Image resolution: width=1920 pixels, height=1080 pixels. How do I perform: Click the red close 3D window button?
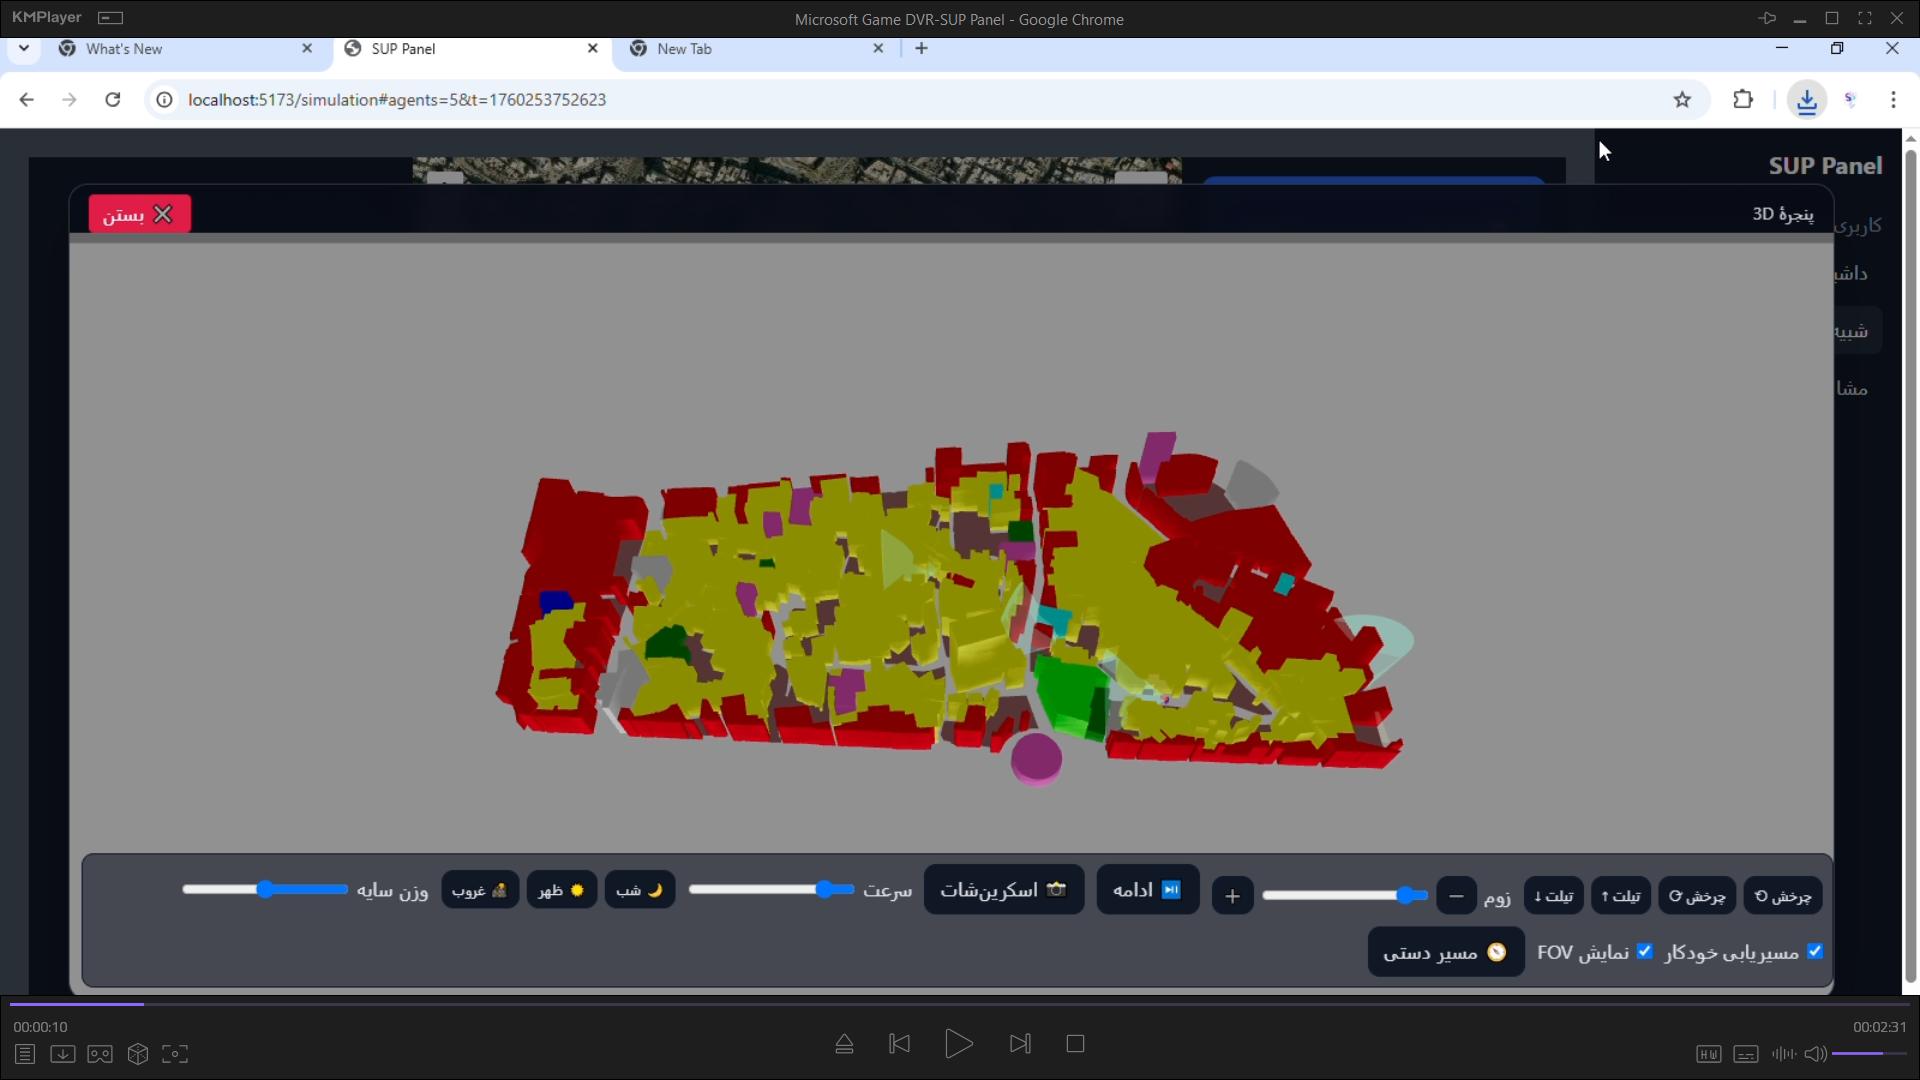(139, 214)
